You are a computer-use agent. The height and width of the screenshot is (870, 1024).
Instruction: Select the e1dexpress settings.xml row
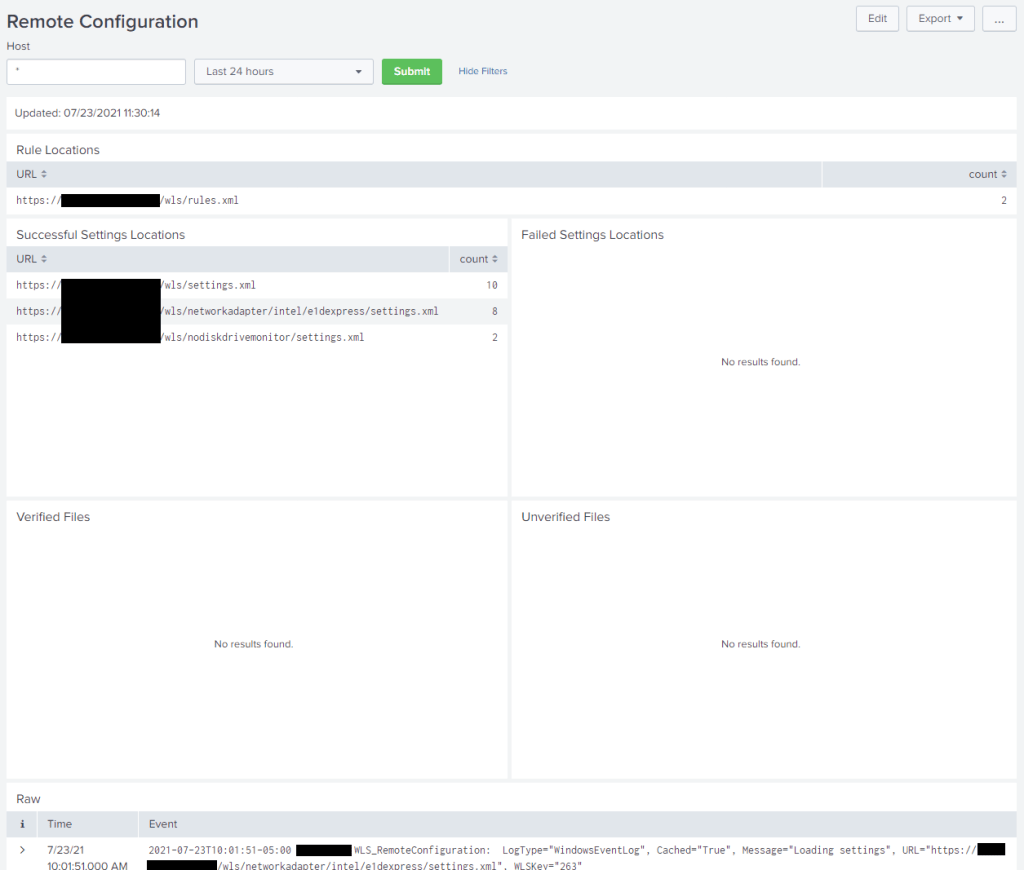(x=298, y=312)
